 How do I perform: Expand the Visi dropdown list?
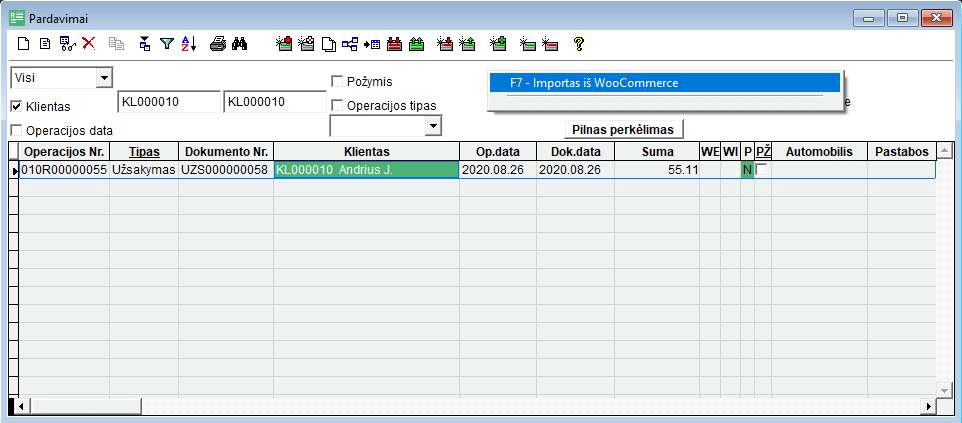tap(104, 77)
